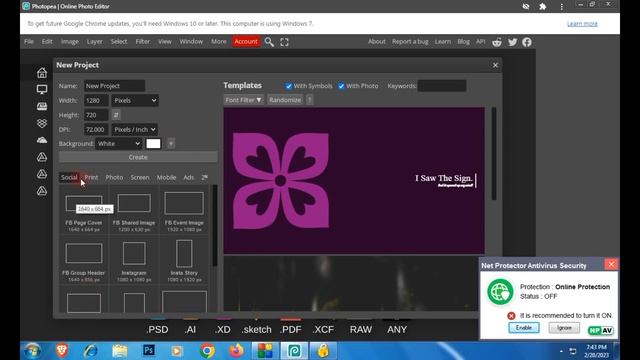This screenshot has width=640, height=360.
Task: Click the templates list scrollbar
Action: coord(494,154)
